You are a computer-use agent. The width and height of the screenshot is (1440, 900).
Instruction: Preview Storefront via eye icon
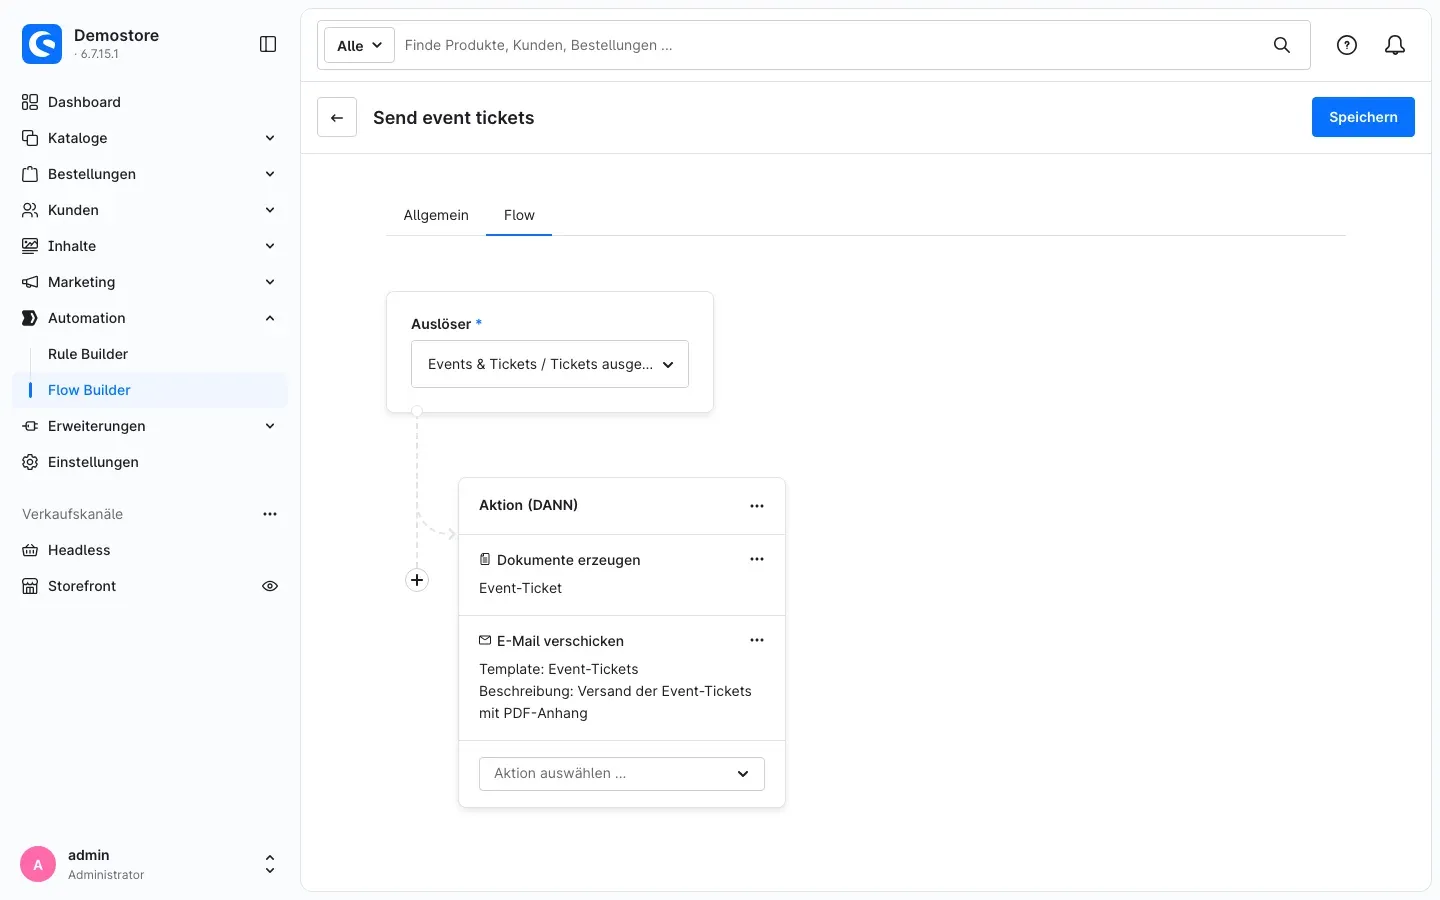[x=270, y=586]
